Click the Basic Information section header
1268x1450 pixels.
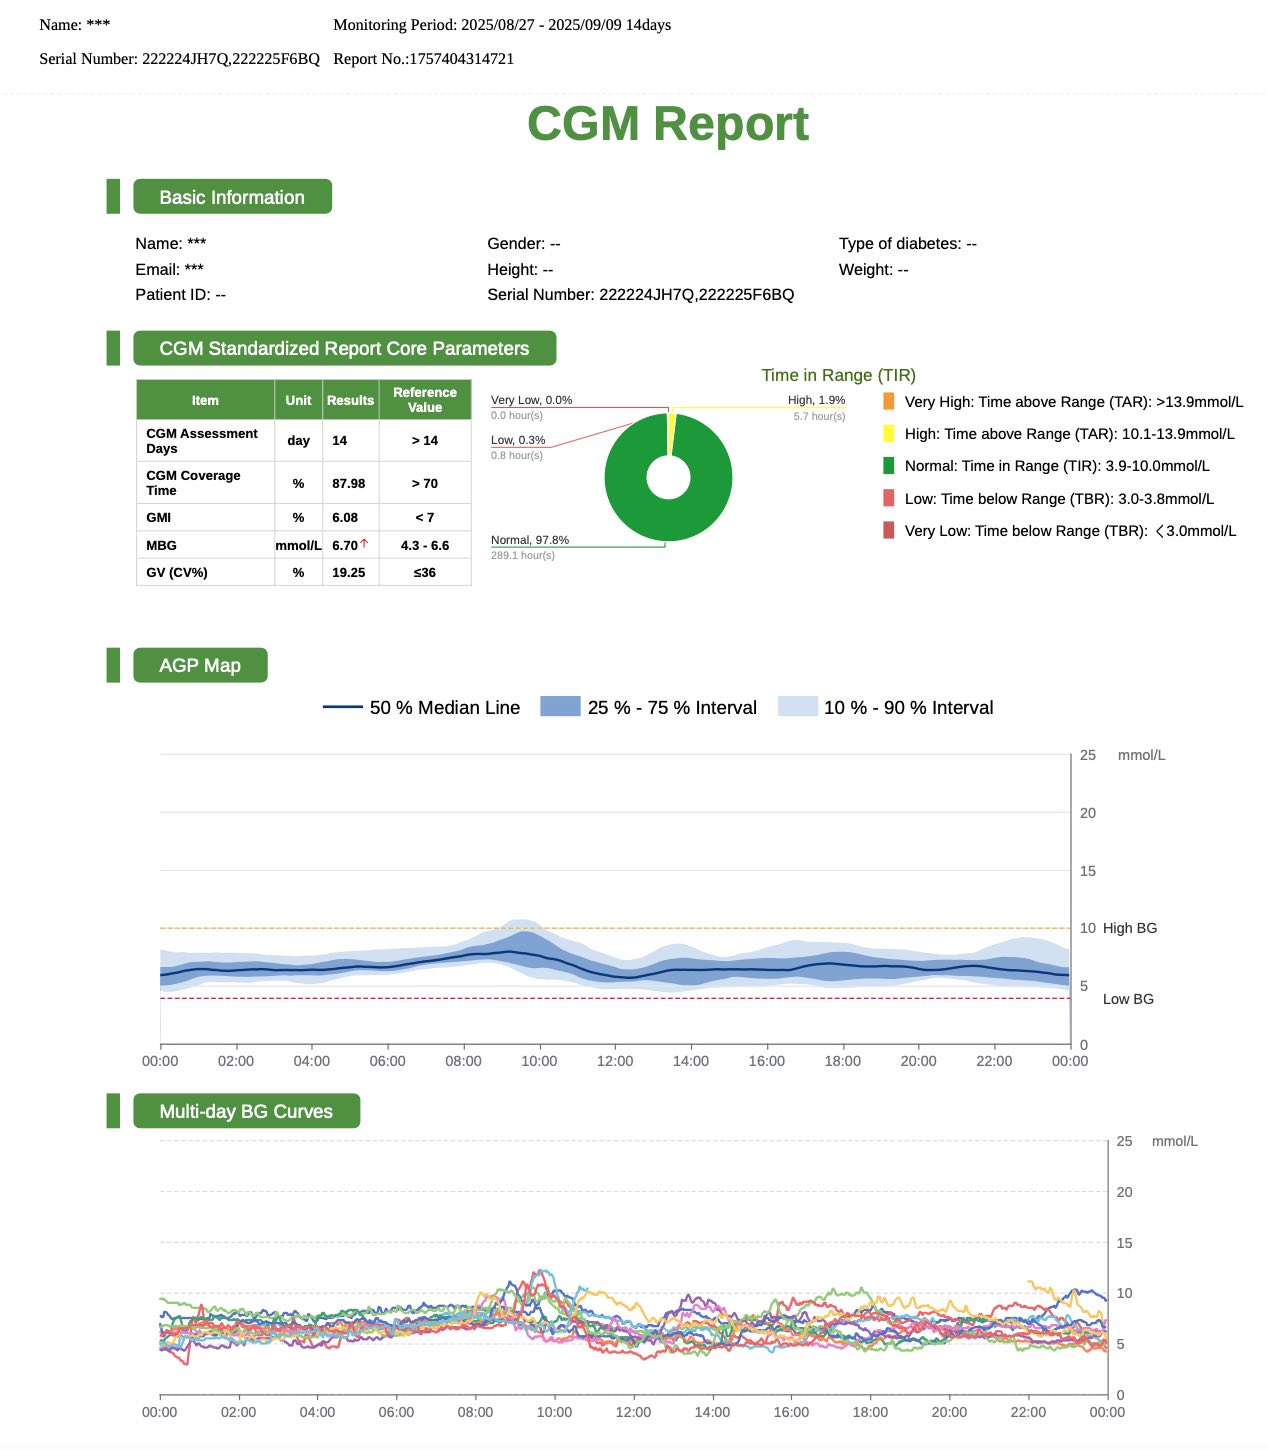pos(232,197)
